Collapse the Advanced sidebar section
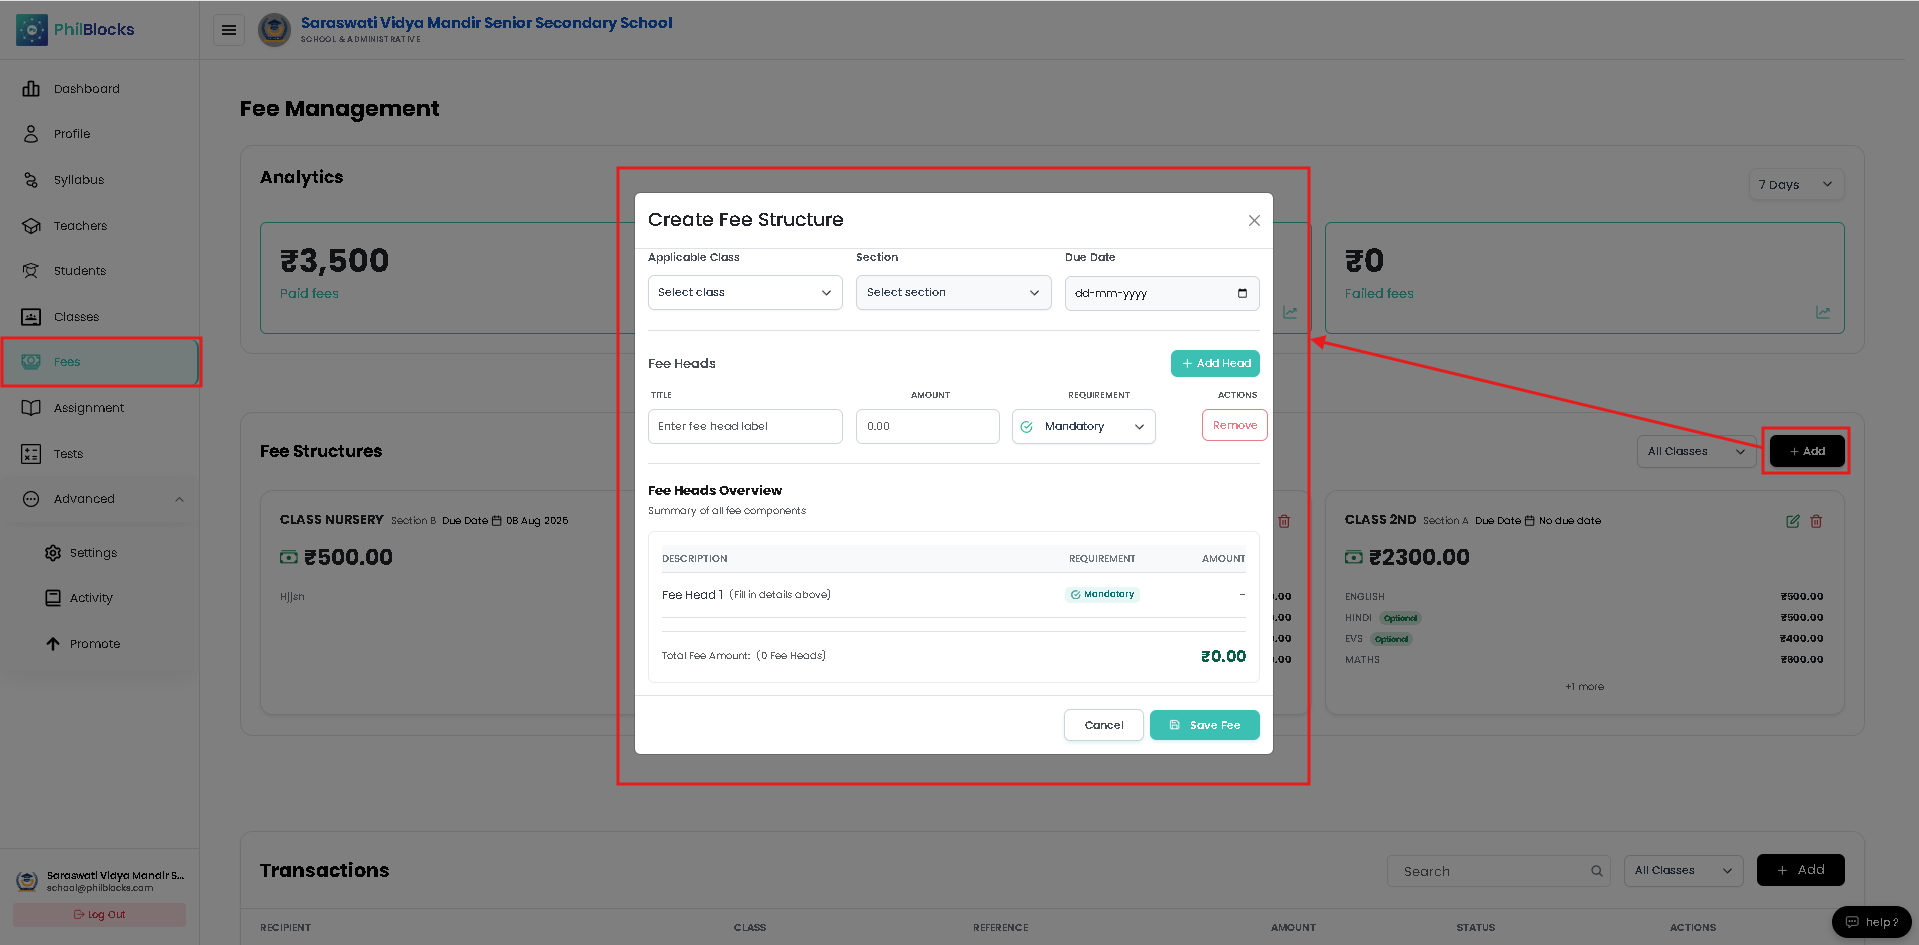This screenshot has width=1919, height=945. tap(179, 499)
